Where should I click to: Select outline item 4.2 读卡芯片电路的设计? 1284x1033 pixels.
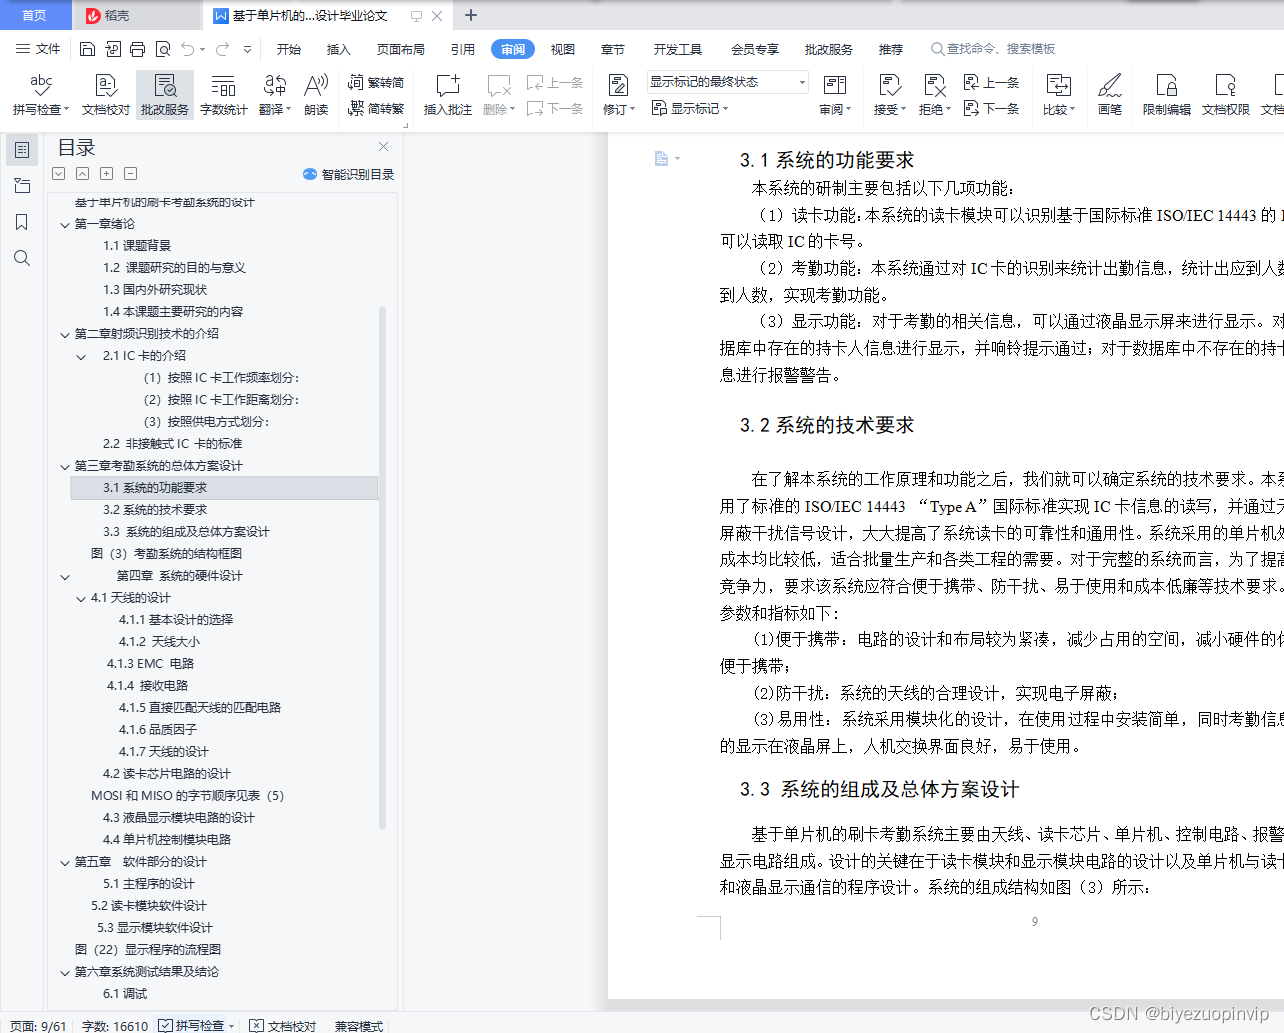click(166, 774)
